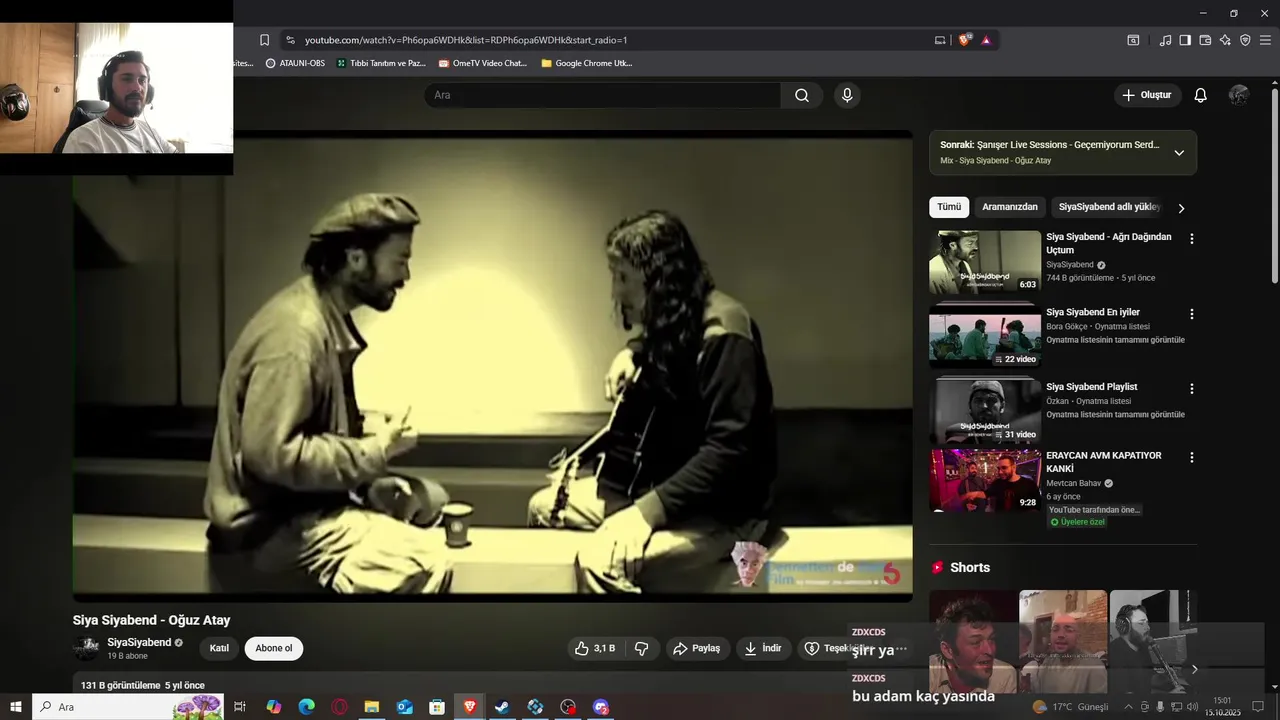1280x720 pixels.
Task: Open Brave Rewards triangle icon
Action: (x=986, y=40)
